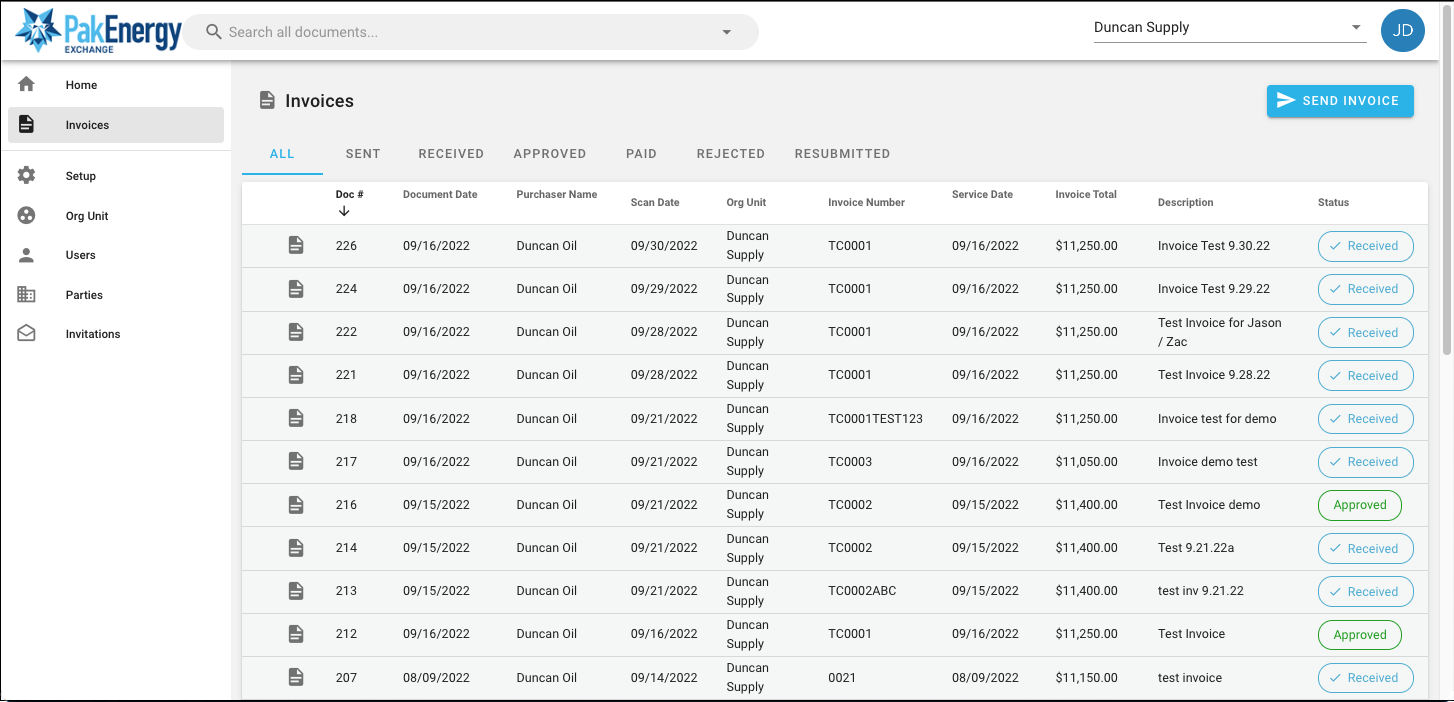Image resolution: width=1454 pixels, height=702 pixels.
Task: Click the SEND INVOICE button
Action: tap(1340, 101)
